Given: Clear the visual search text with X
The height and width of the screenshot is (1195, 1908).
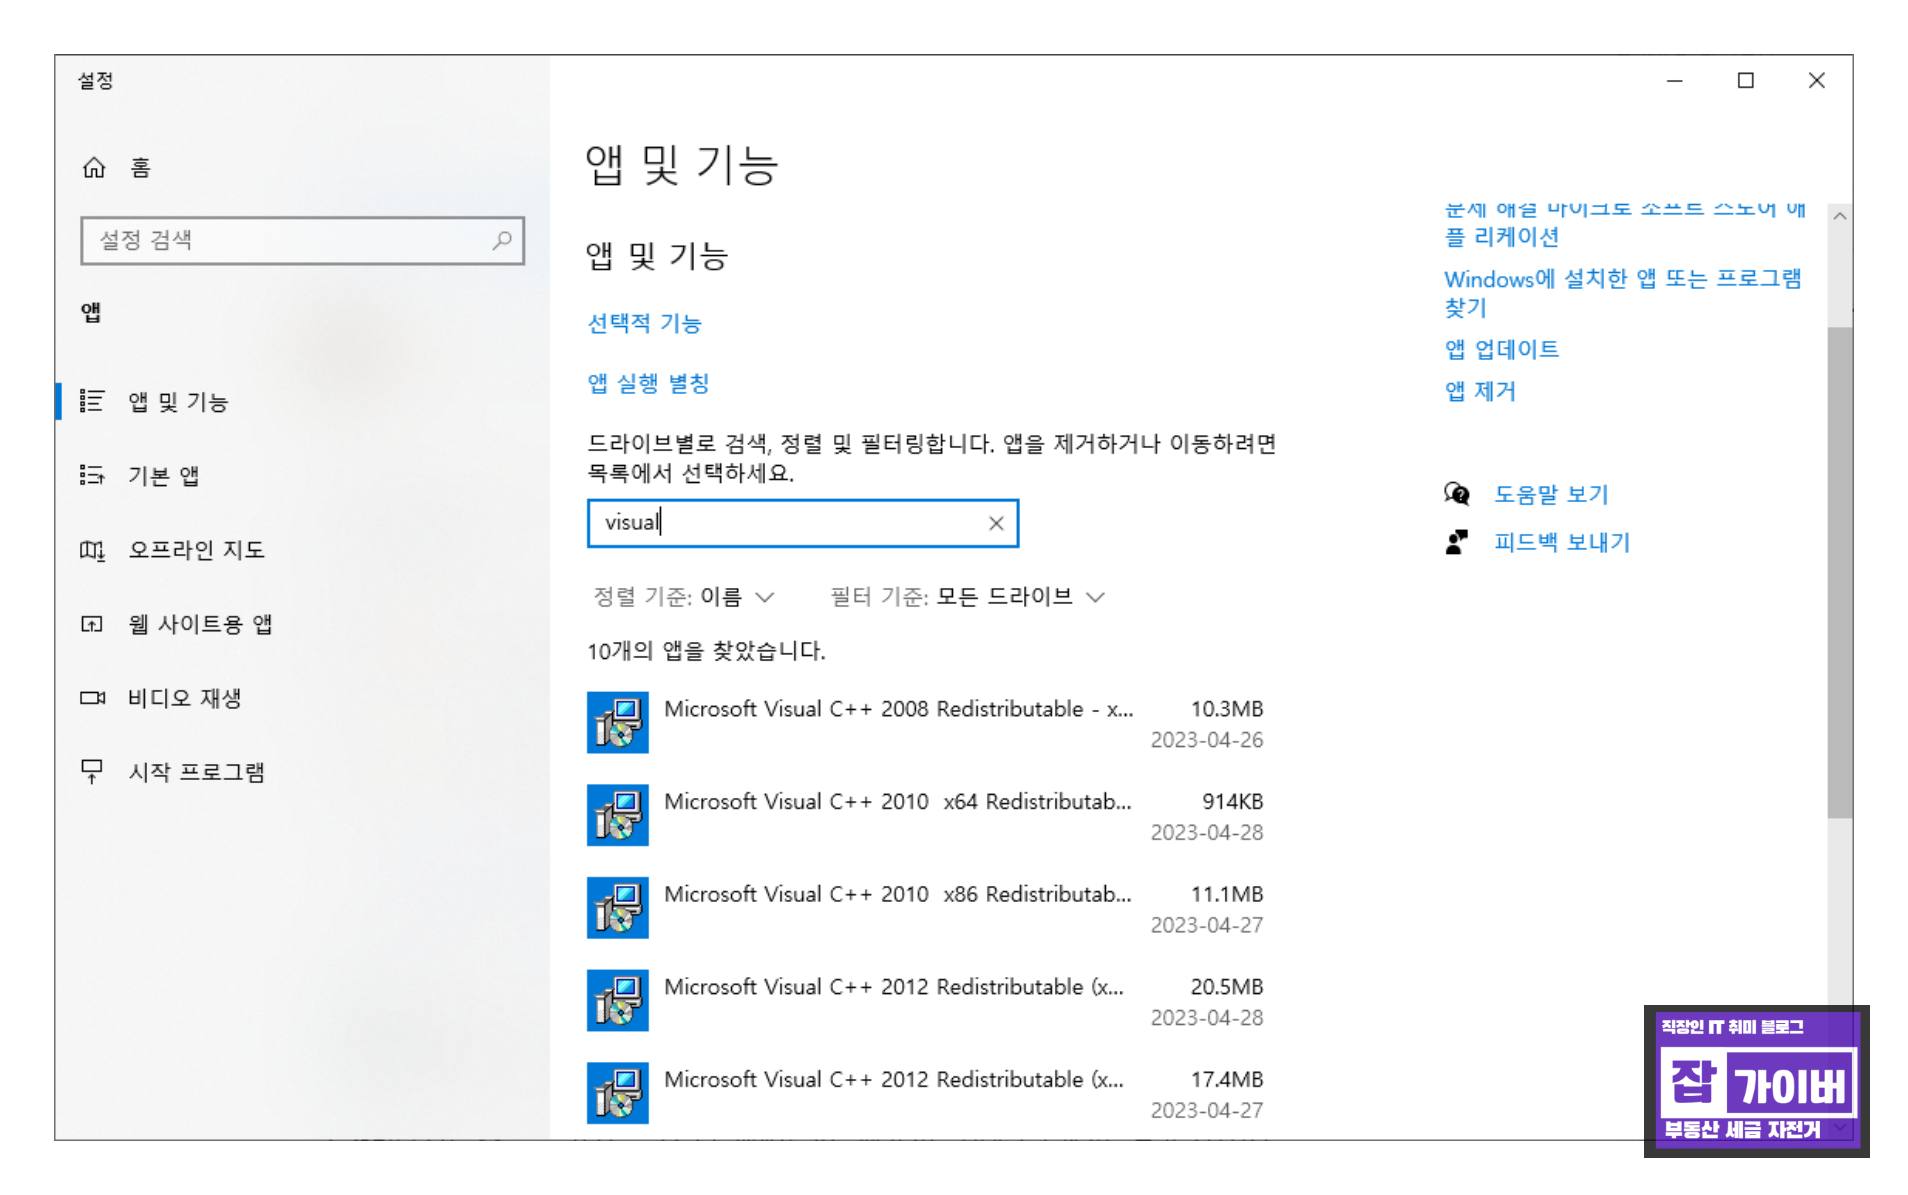Looking at the screenshot, I should tap(996, 523).
